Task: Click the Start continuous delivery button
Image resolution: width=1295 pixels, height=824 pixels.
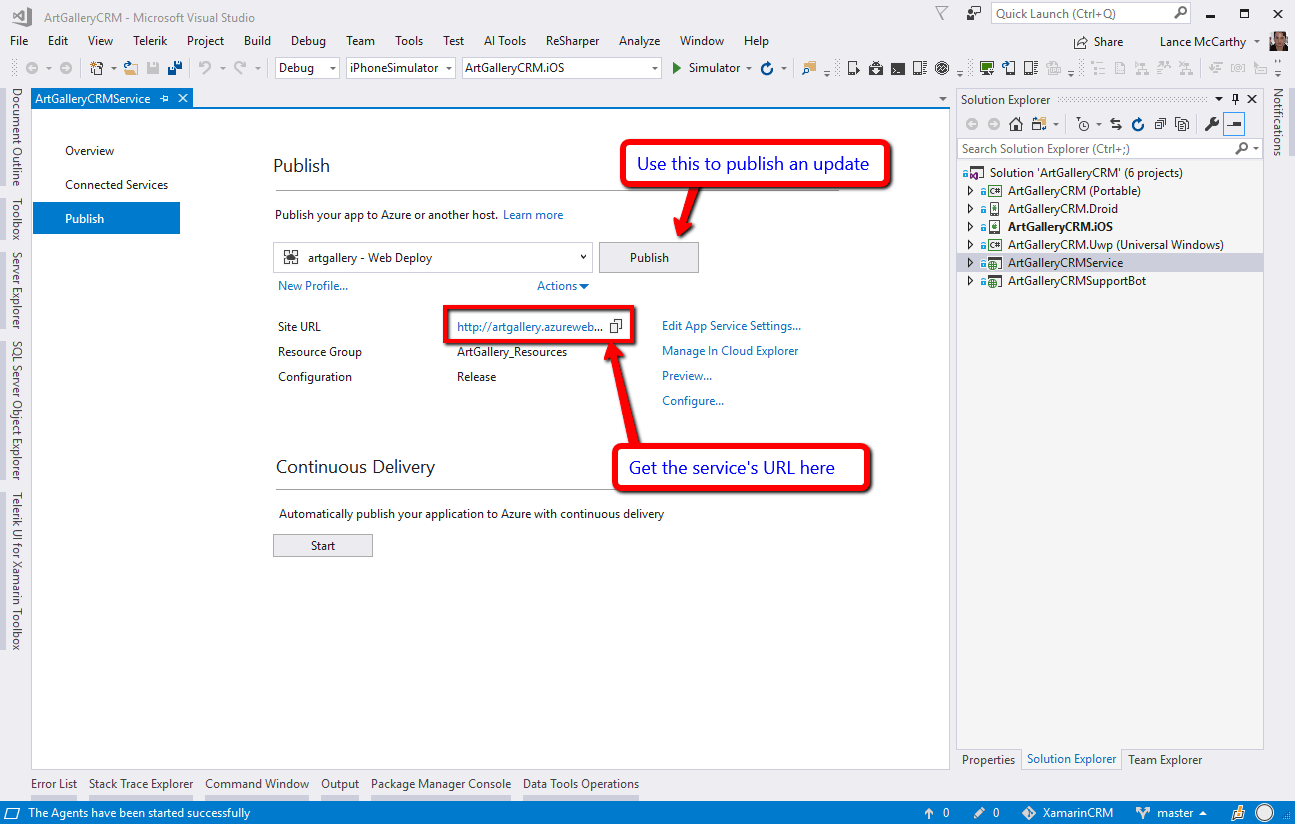Action: pyautogui.click(x=323, y=546)
